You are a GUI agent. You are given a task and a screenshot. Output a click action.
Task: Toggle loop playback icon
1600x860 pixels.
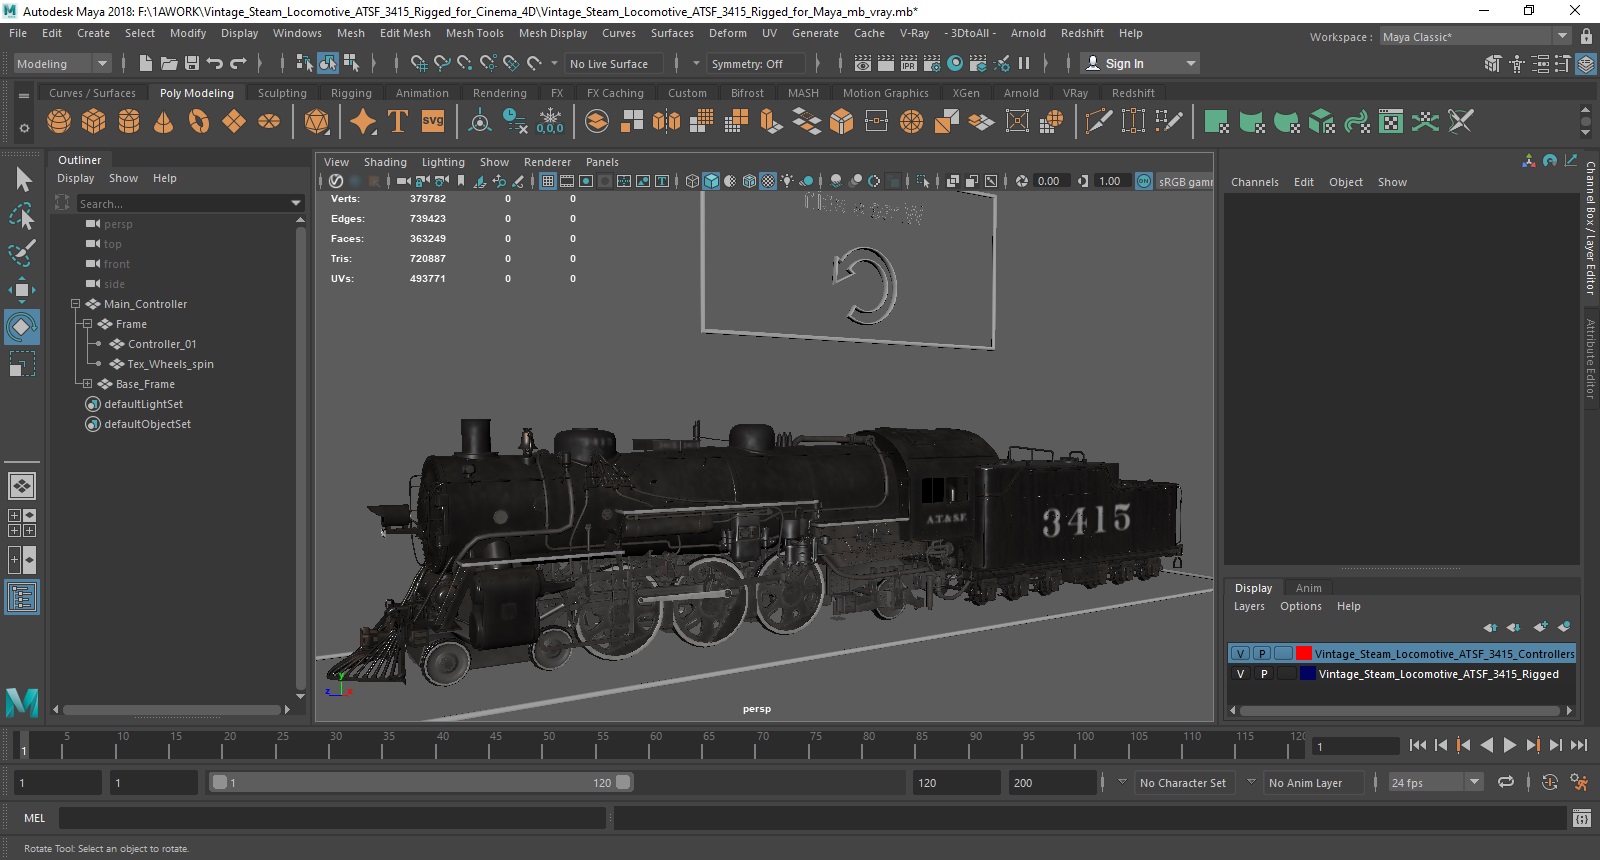click(1506, 783)
